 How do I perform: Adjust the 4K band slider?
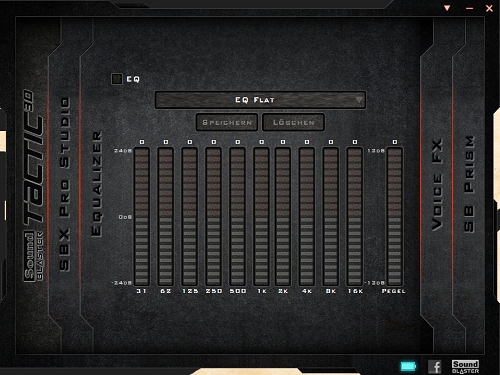[x=307, y=217]
